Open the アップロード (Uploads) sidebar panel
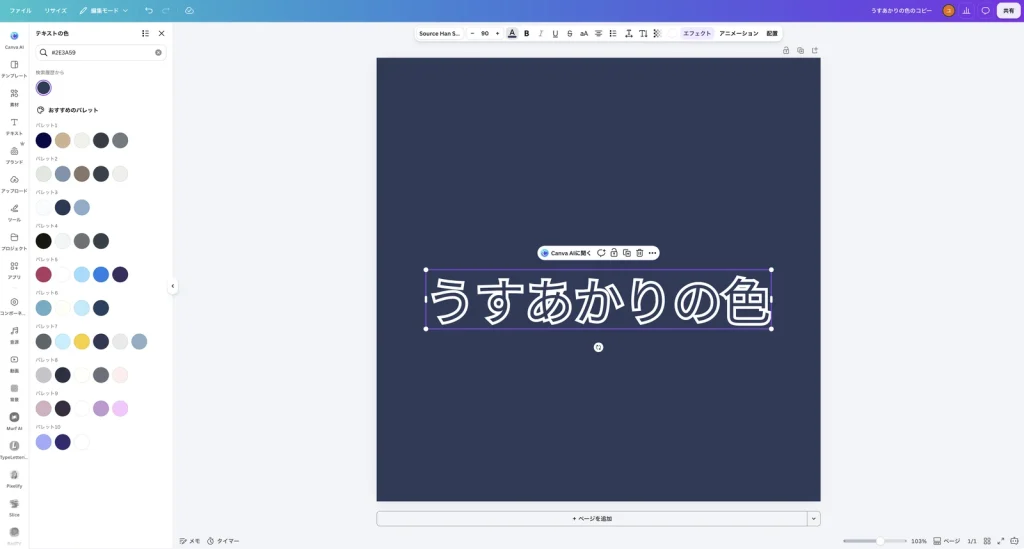Viewport: 1024px width, 549px height. click(14, 183)
